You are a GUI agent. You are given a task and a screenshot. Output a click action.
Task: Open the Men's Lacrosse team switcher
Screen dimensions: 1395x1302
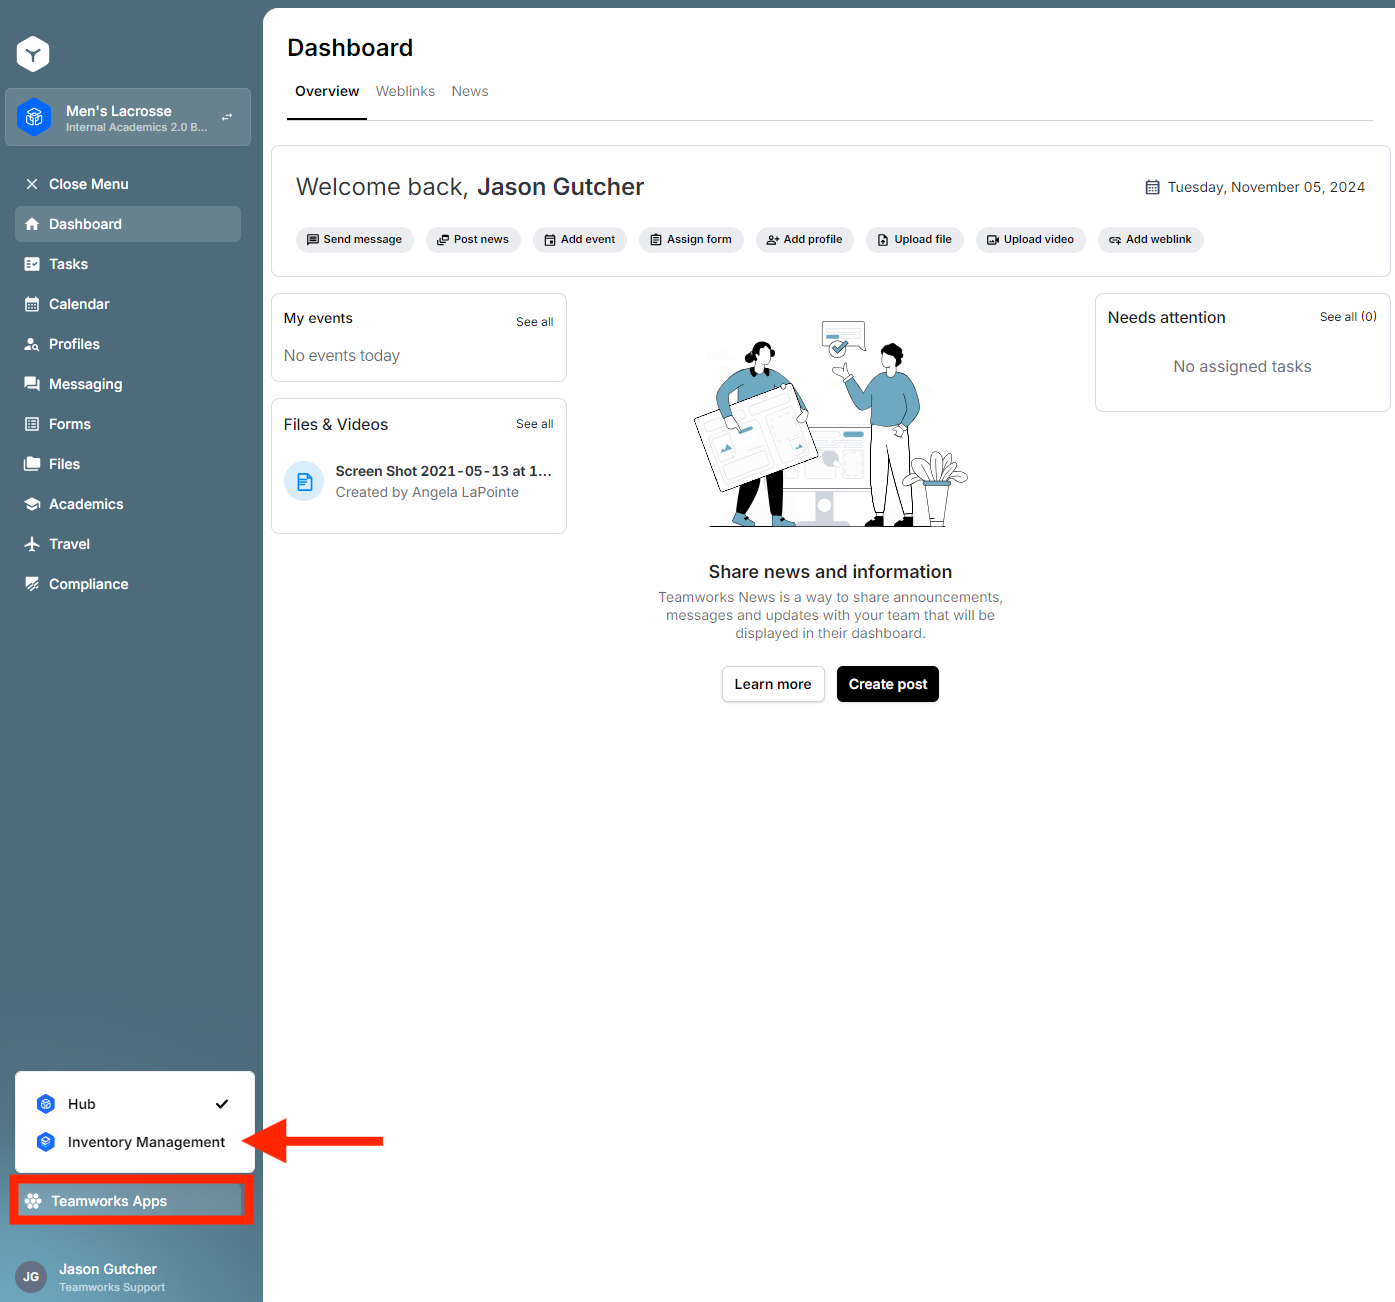(127, 117)
